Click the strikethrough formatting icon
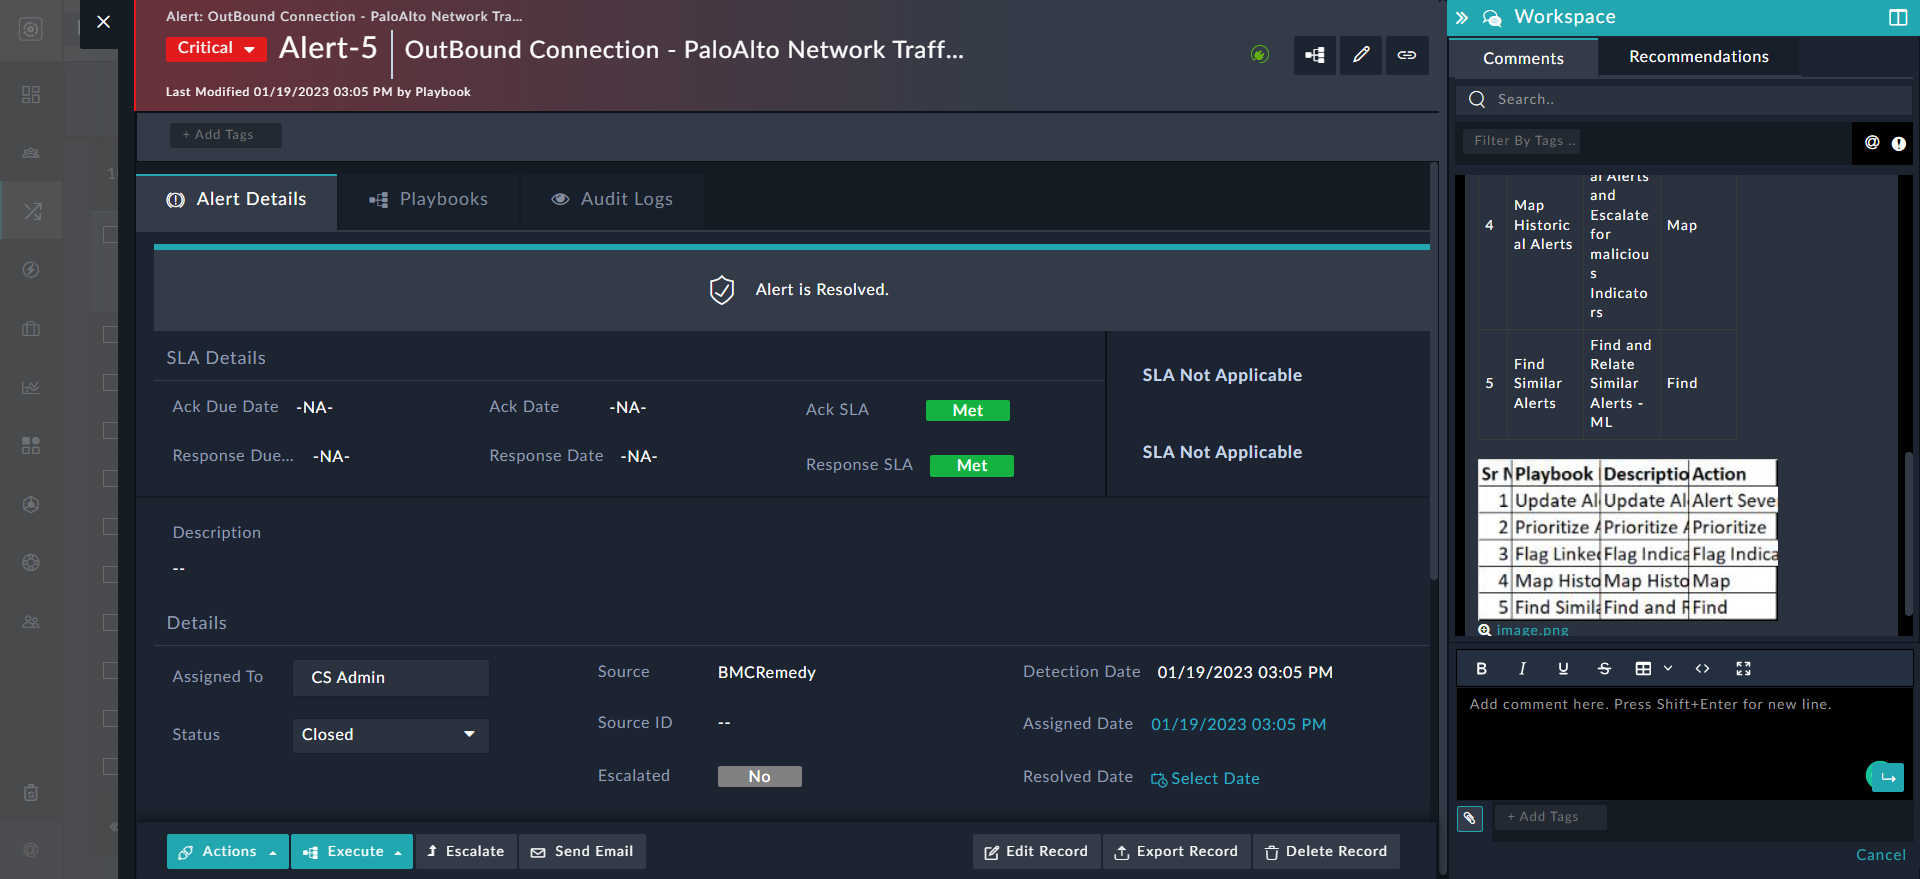The width and height of the screenshot is (1920, 879). tap(1604, 669)
